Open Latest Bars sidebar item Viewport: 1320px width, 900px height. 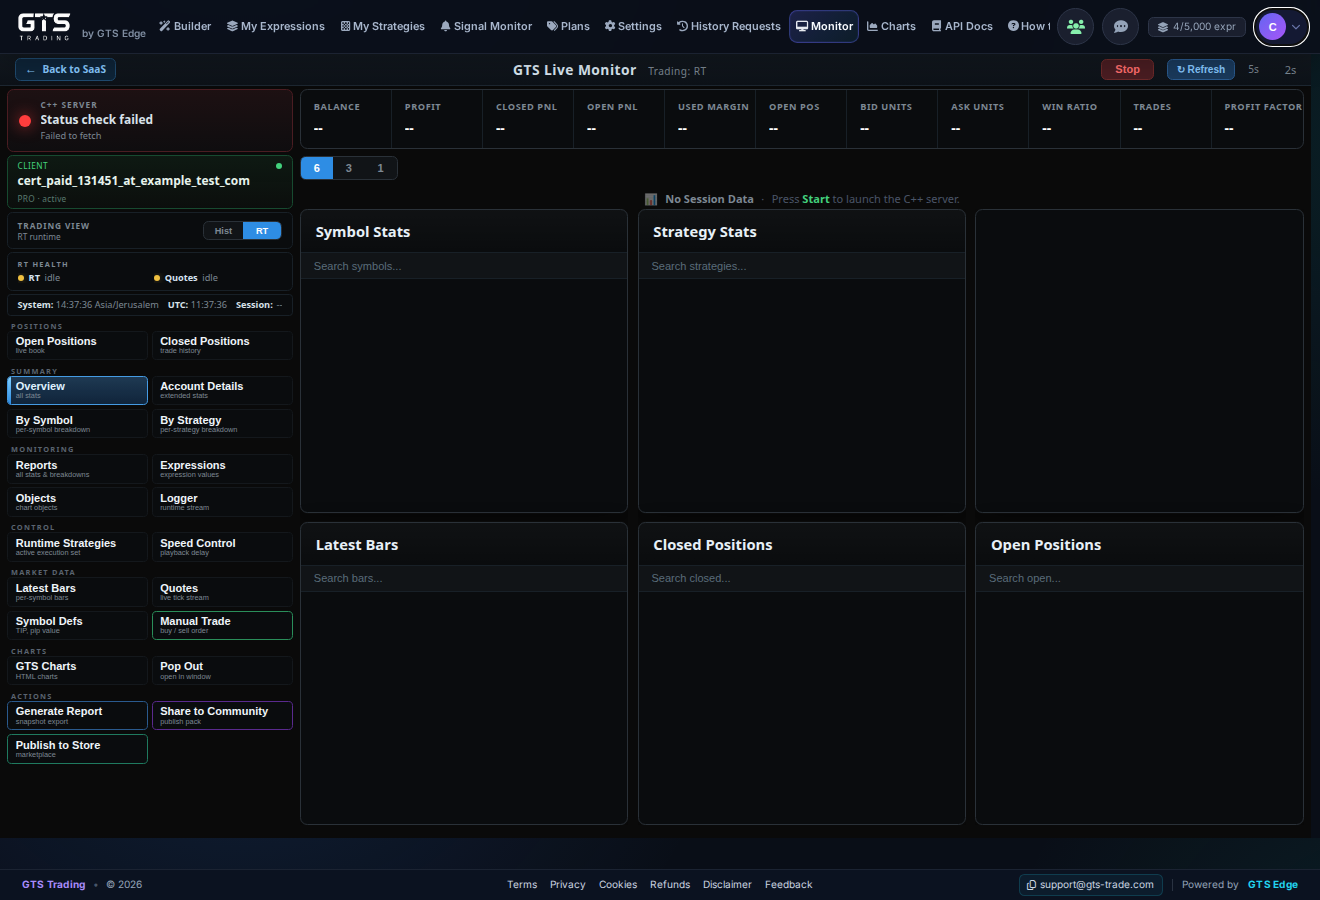click(77, 592)
